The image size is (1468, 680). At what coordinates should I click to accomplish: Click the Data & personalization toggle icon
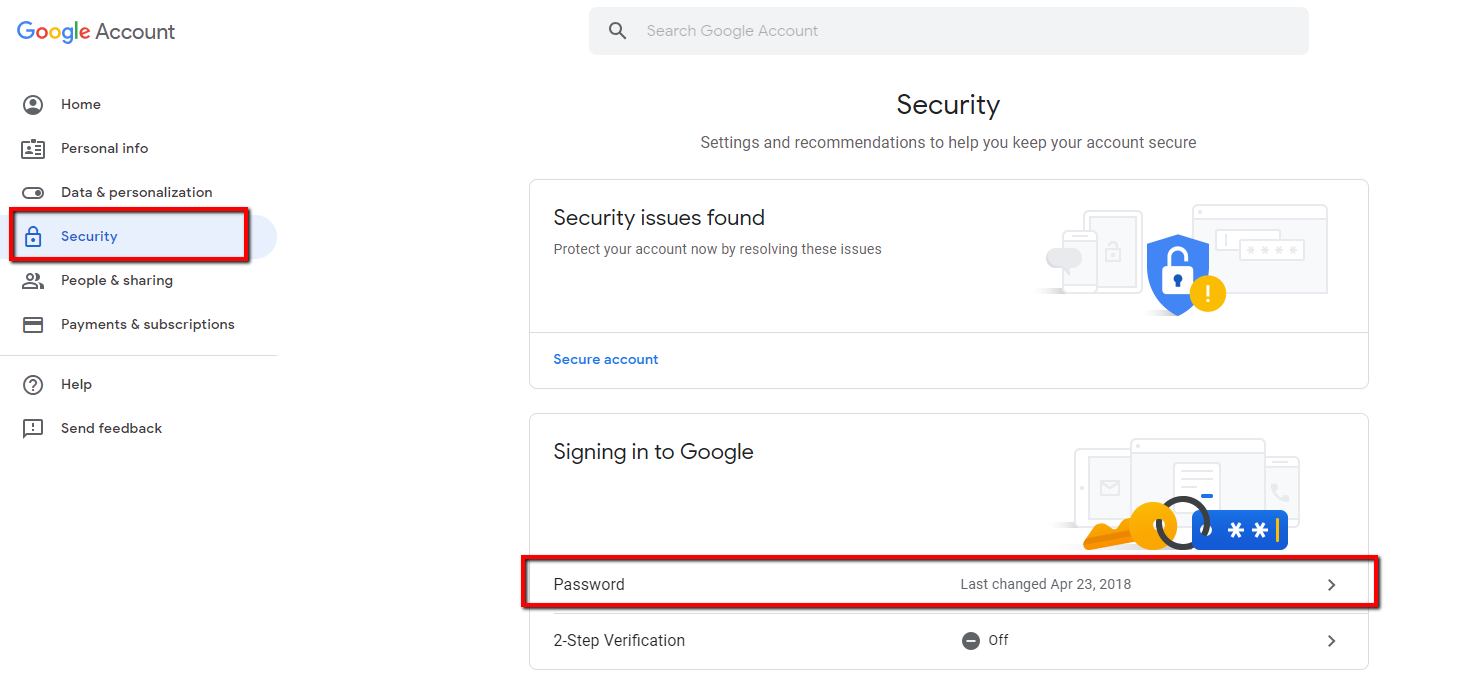click(x=33, y=193)
